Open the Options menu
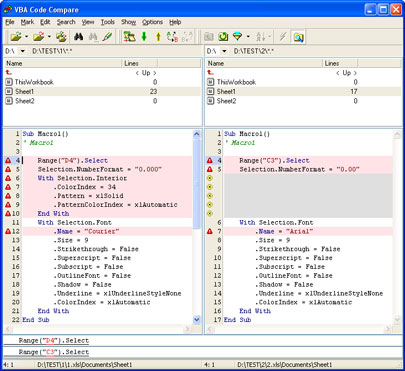Screen dimensions: 405x371 click(152, 22)
